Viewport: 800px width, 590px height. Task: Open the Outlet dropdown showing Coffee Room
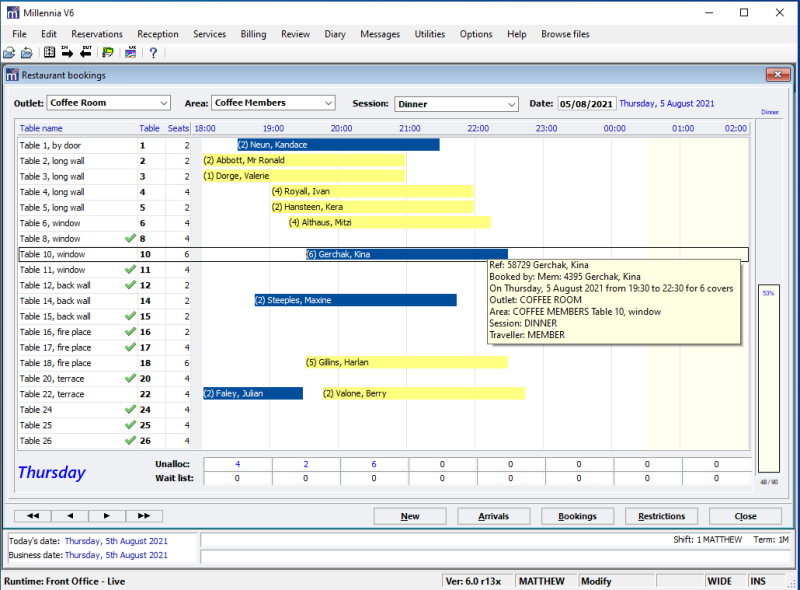(164, 103)
